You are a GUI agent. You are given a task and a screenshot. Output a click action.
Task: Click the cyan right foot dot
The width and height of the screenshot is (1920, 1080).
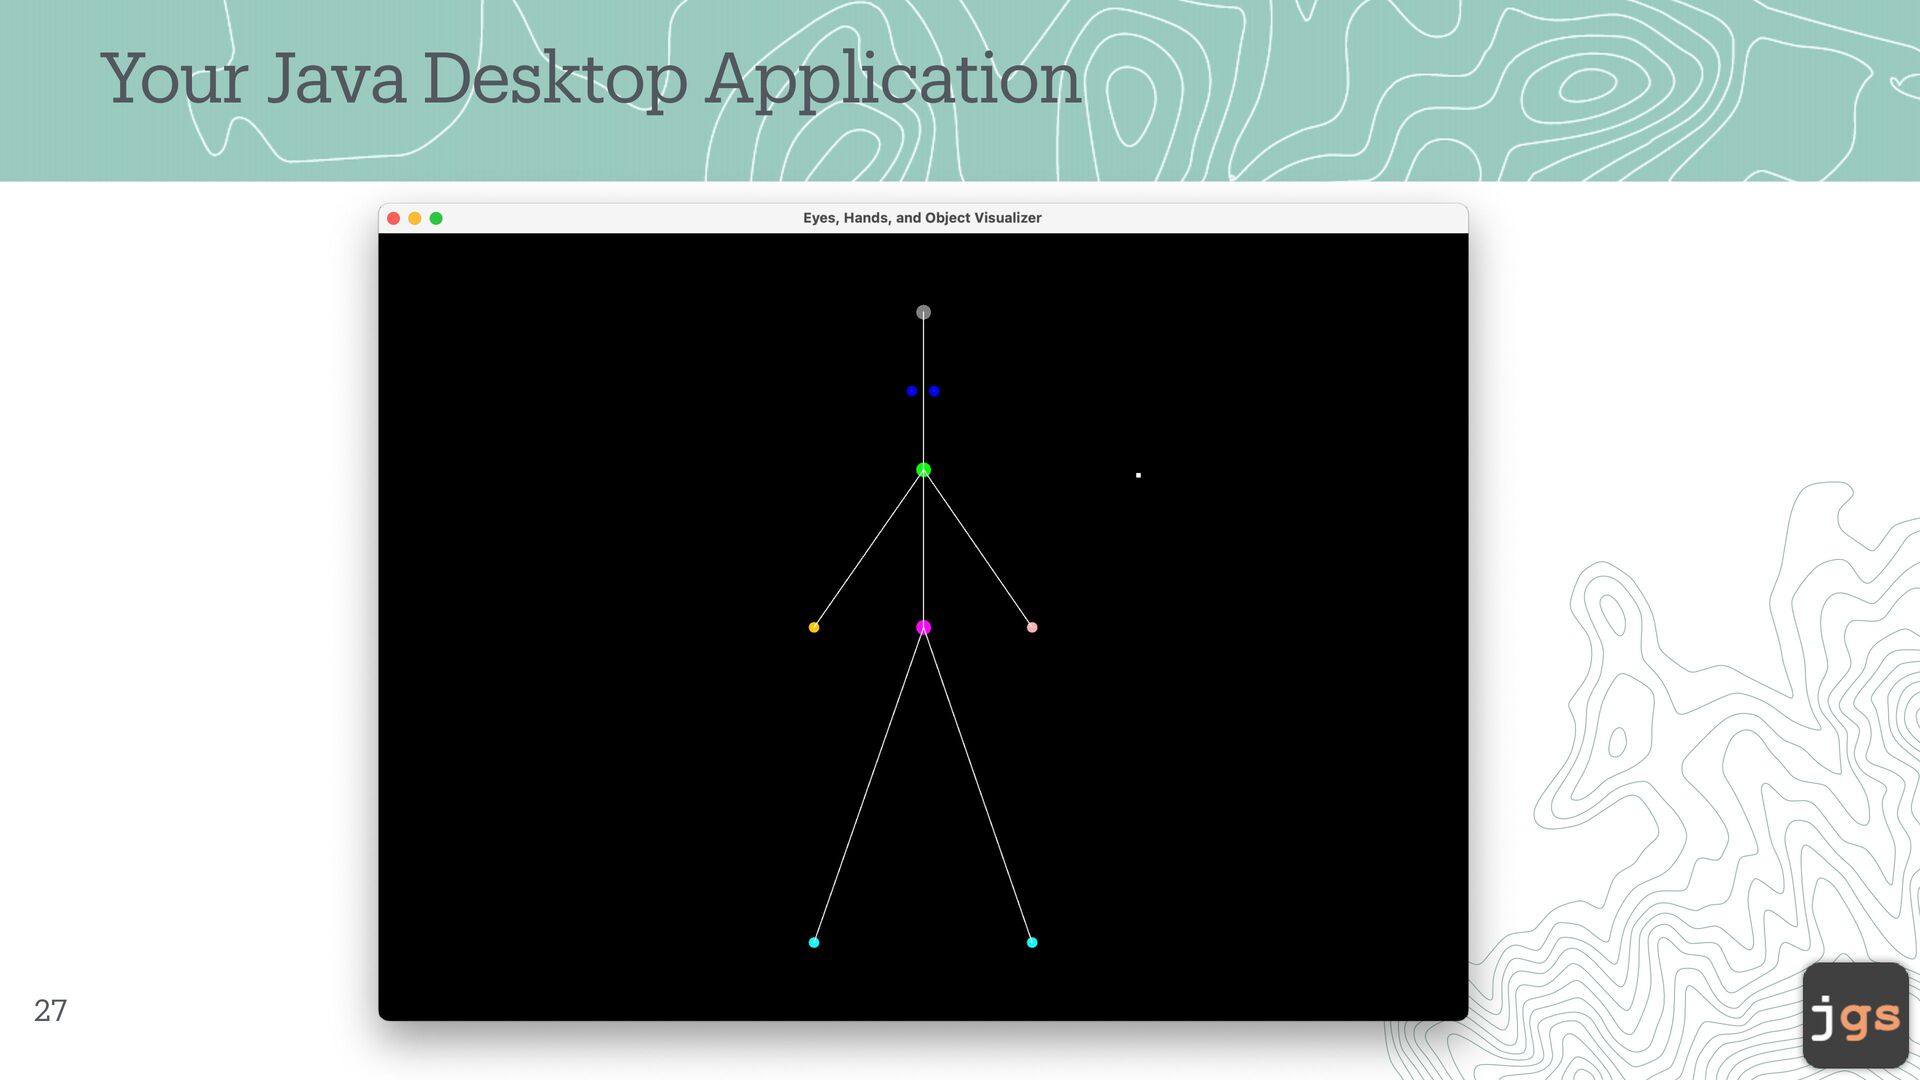[1032, 942]
